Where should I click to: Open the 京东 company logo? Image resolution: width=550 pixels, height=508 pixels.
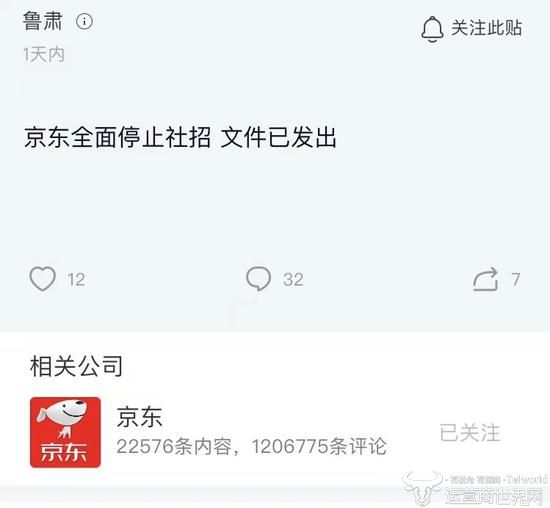[x=65, y=432]
